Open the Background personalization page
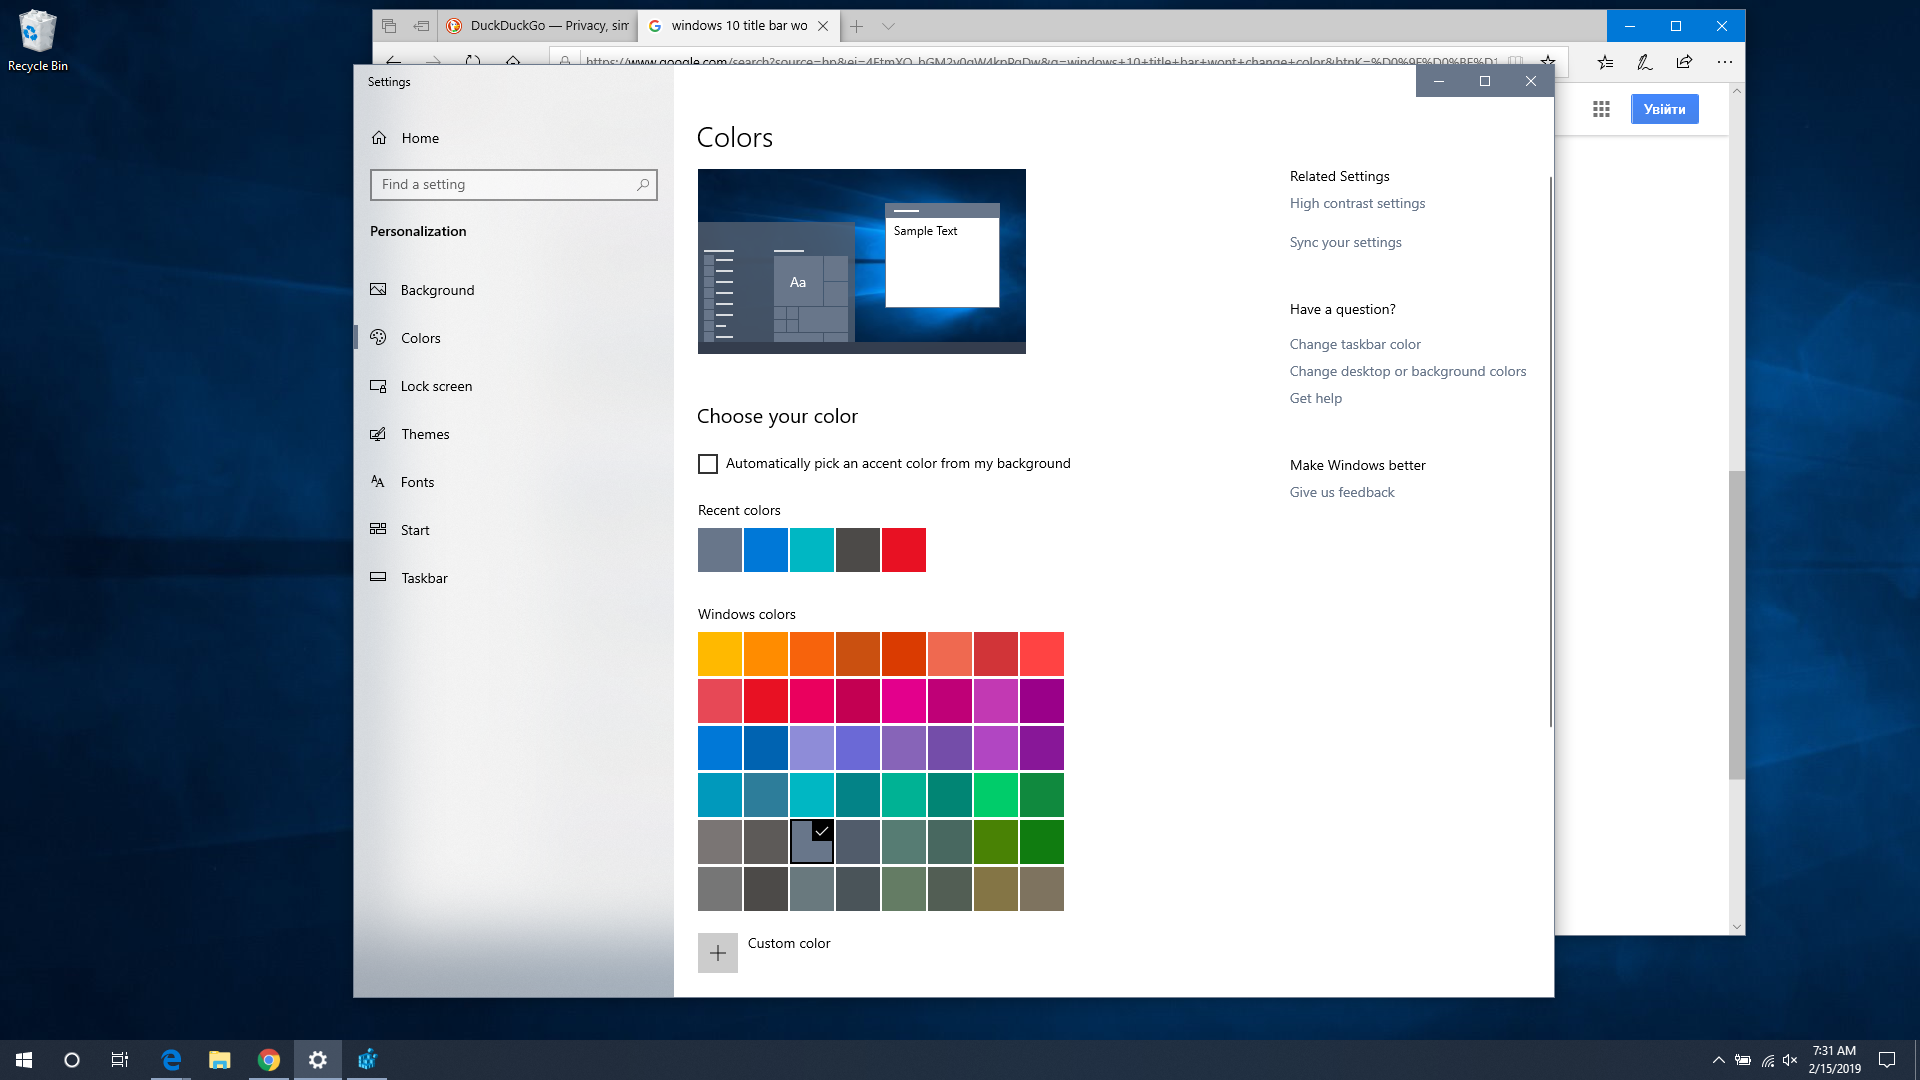Viewport: 1920px width, 1080px height. pos(437,290)
